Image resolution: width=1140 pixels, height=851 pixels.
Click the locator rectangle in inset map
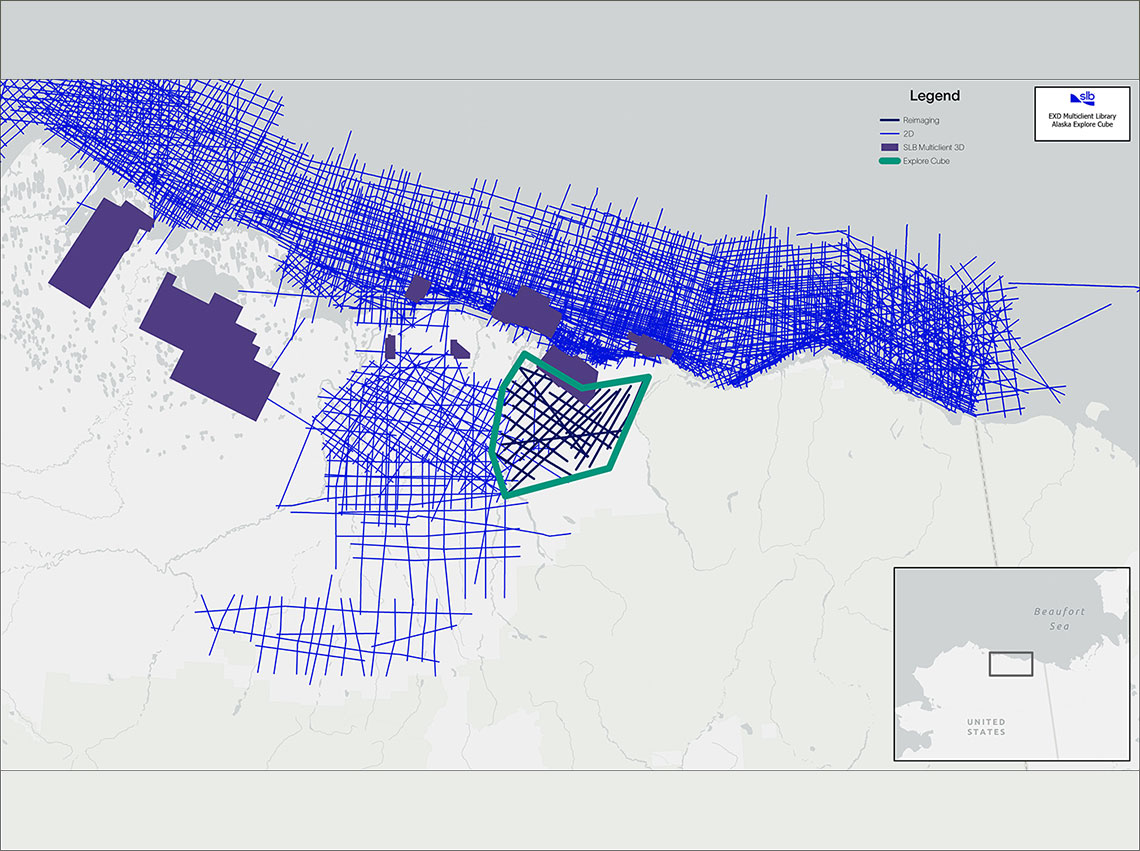click(x=1011, y=663)
